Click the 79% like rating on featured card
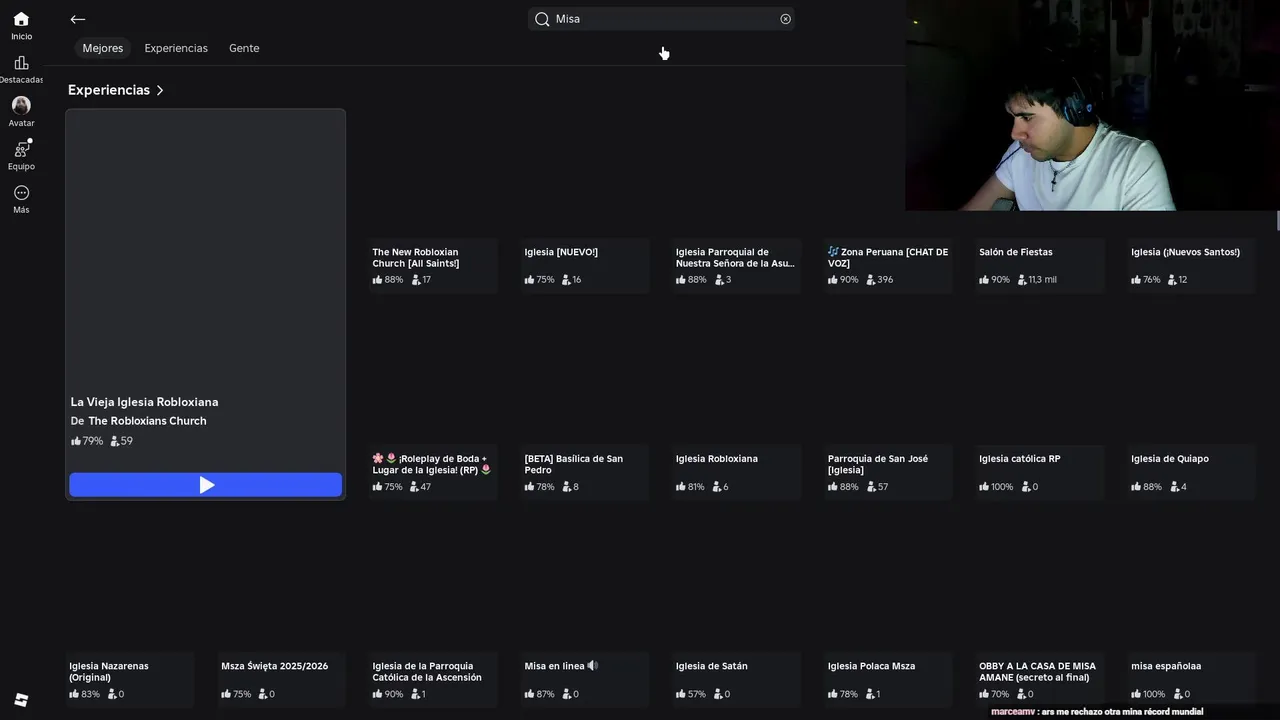This screenshot has height=720, width=1280. [87, 441]
